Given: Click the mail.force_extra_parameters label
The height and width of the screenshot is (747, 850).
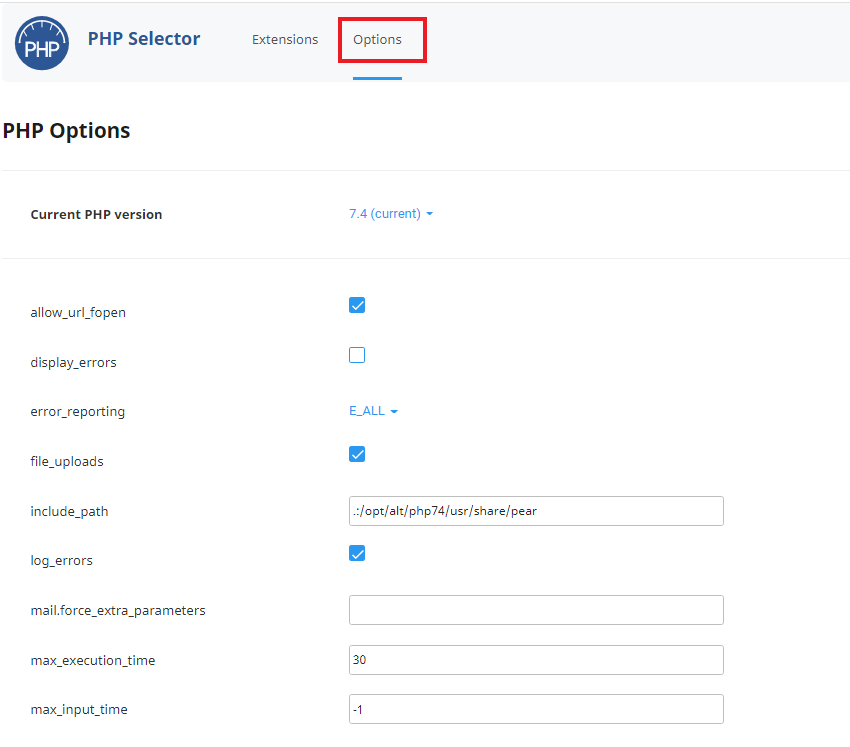Looking at the screenshot, I should (x=118, y=610).
